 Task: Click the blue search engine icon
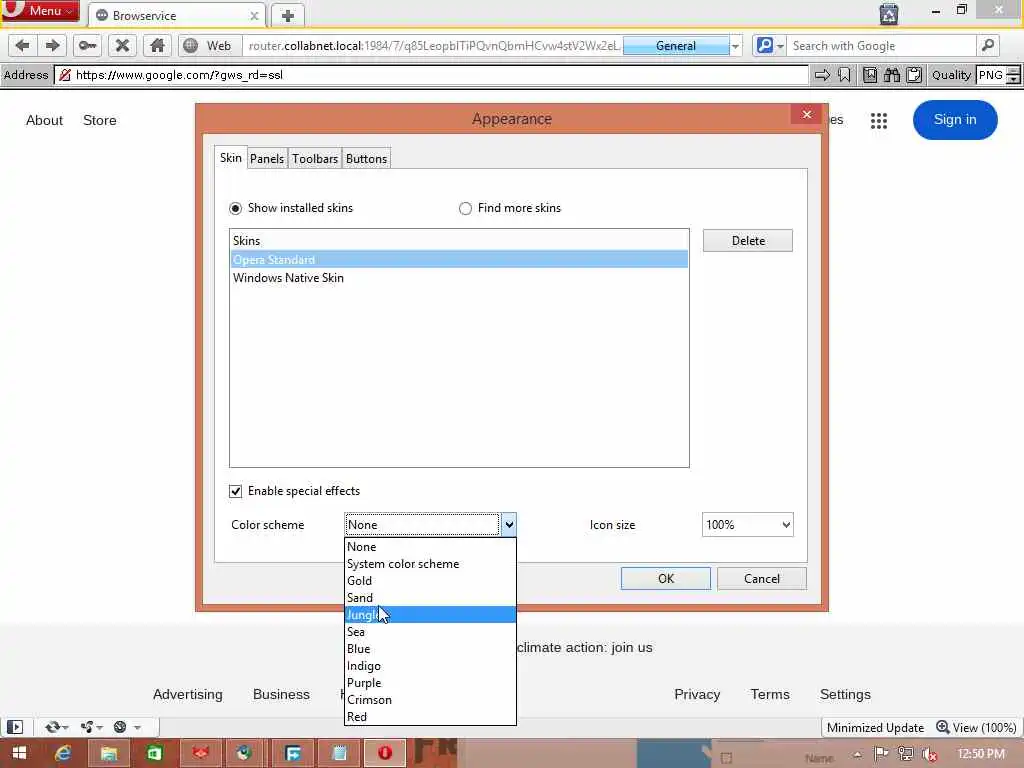pos(764,46)
